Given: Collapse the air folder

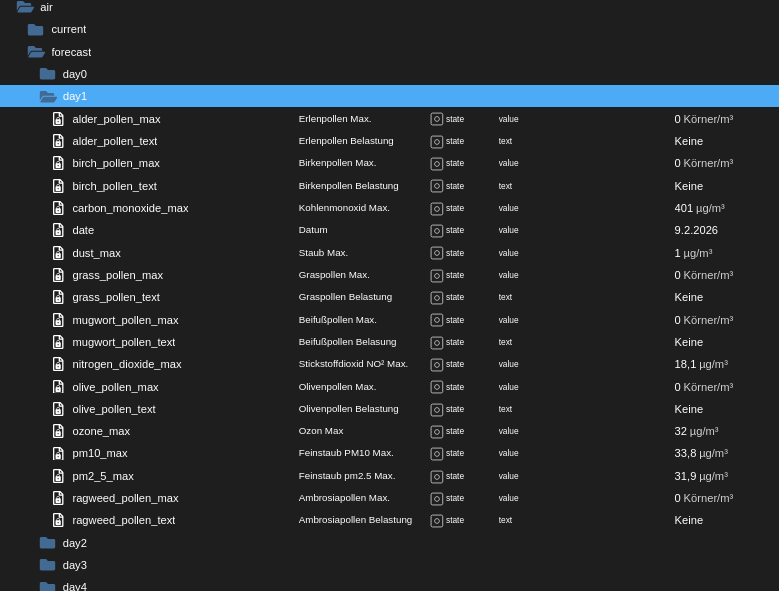Looking at the screenshot, I should point(25,7).
